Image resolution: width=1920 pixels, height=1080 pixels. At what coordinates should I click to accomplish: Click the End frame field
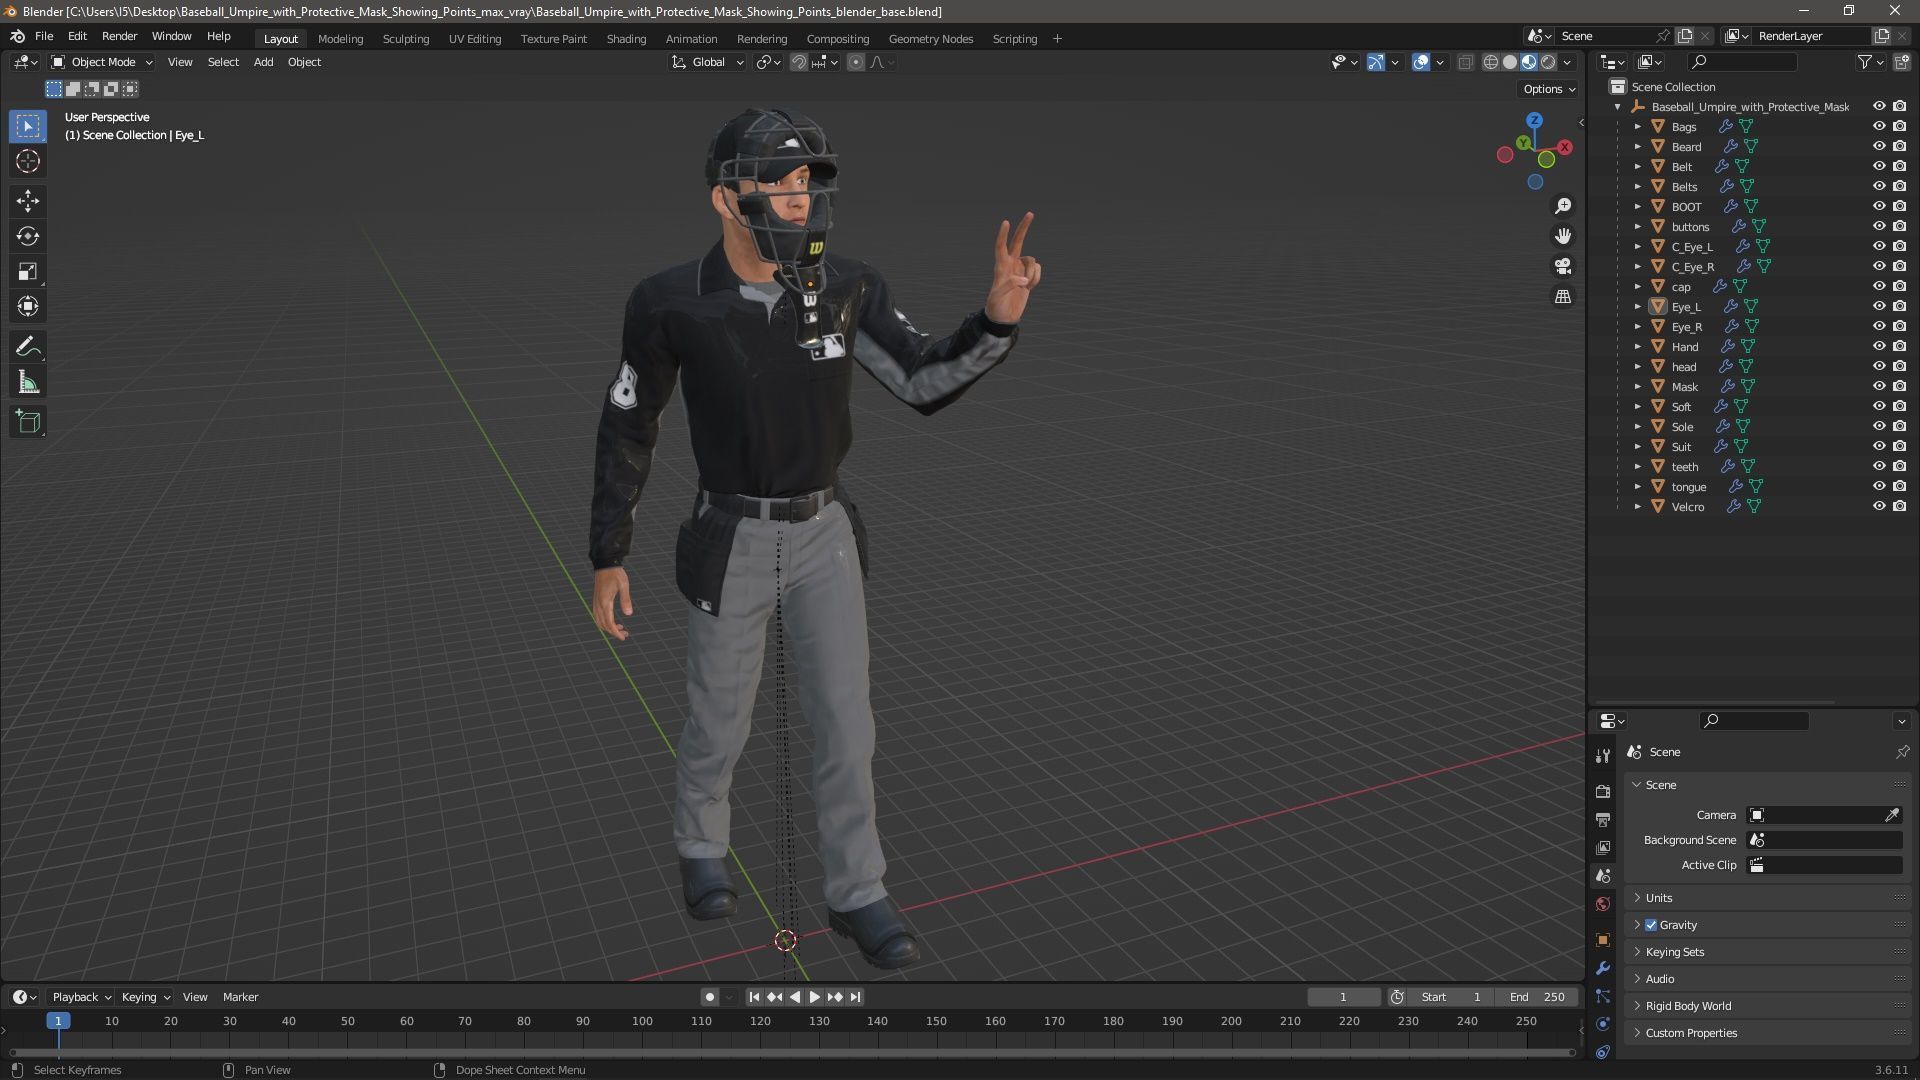[1538, 997]
